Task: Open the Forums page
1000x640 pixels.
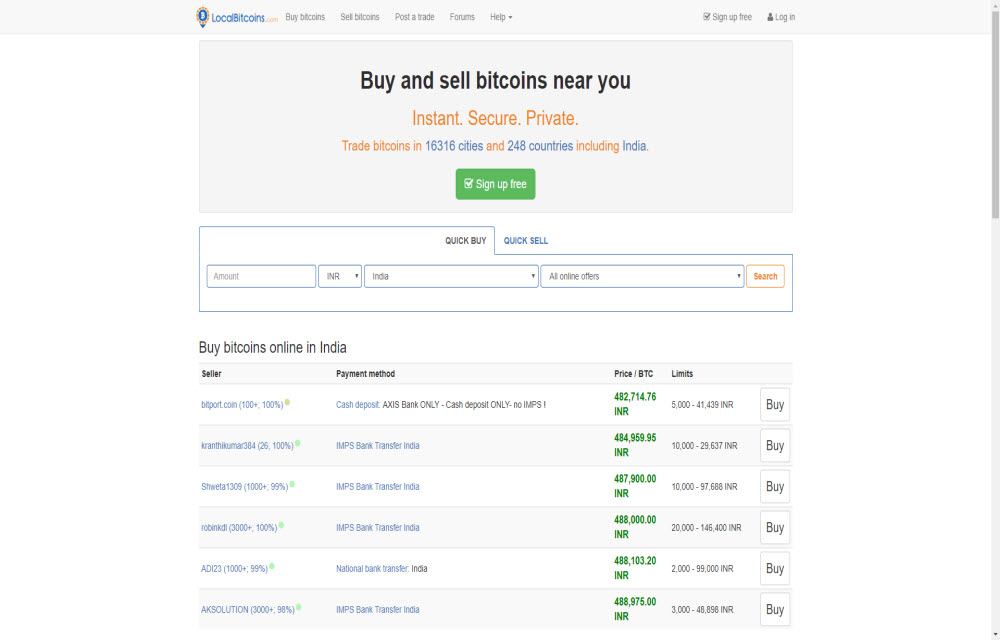Action: tap(462, 17)
